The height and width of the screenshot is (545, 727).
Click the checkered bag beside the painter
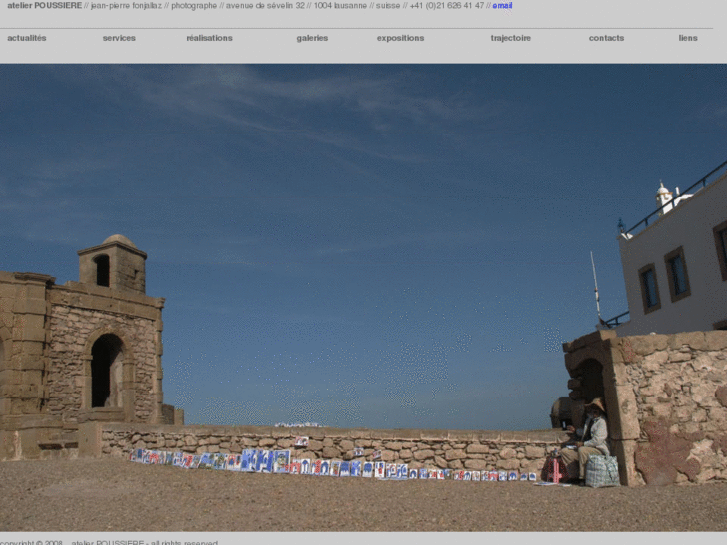pos(602,470)
